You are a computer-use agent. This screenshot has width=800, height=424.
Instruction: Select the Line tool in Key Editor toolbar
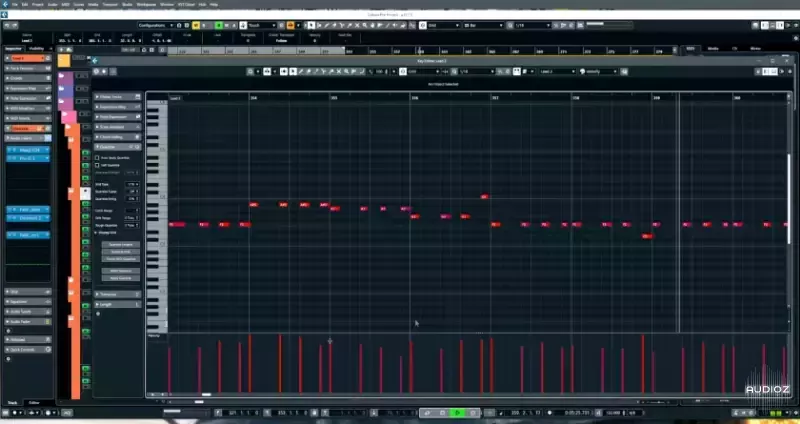[x=362, y=71]
